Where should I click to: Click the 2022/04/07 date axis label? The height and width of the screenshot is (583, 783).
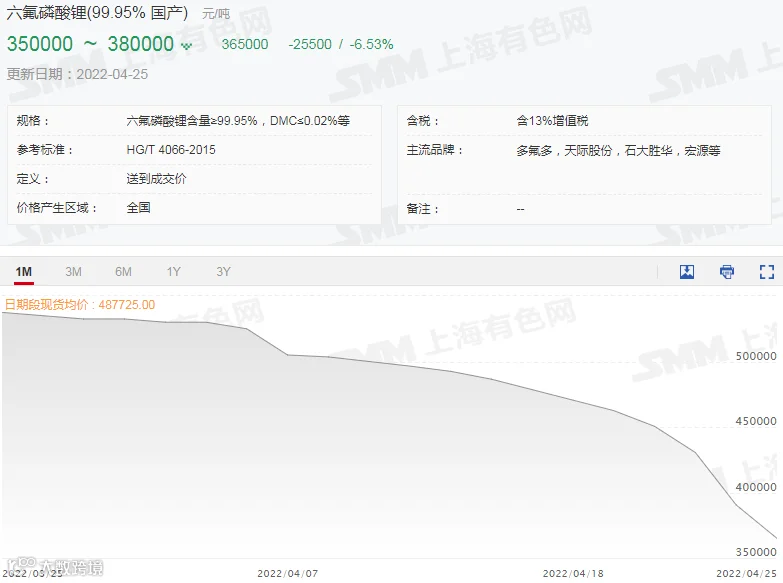pyautogui.click(x=288, y=574)
